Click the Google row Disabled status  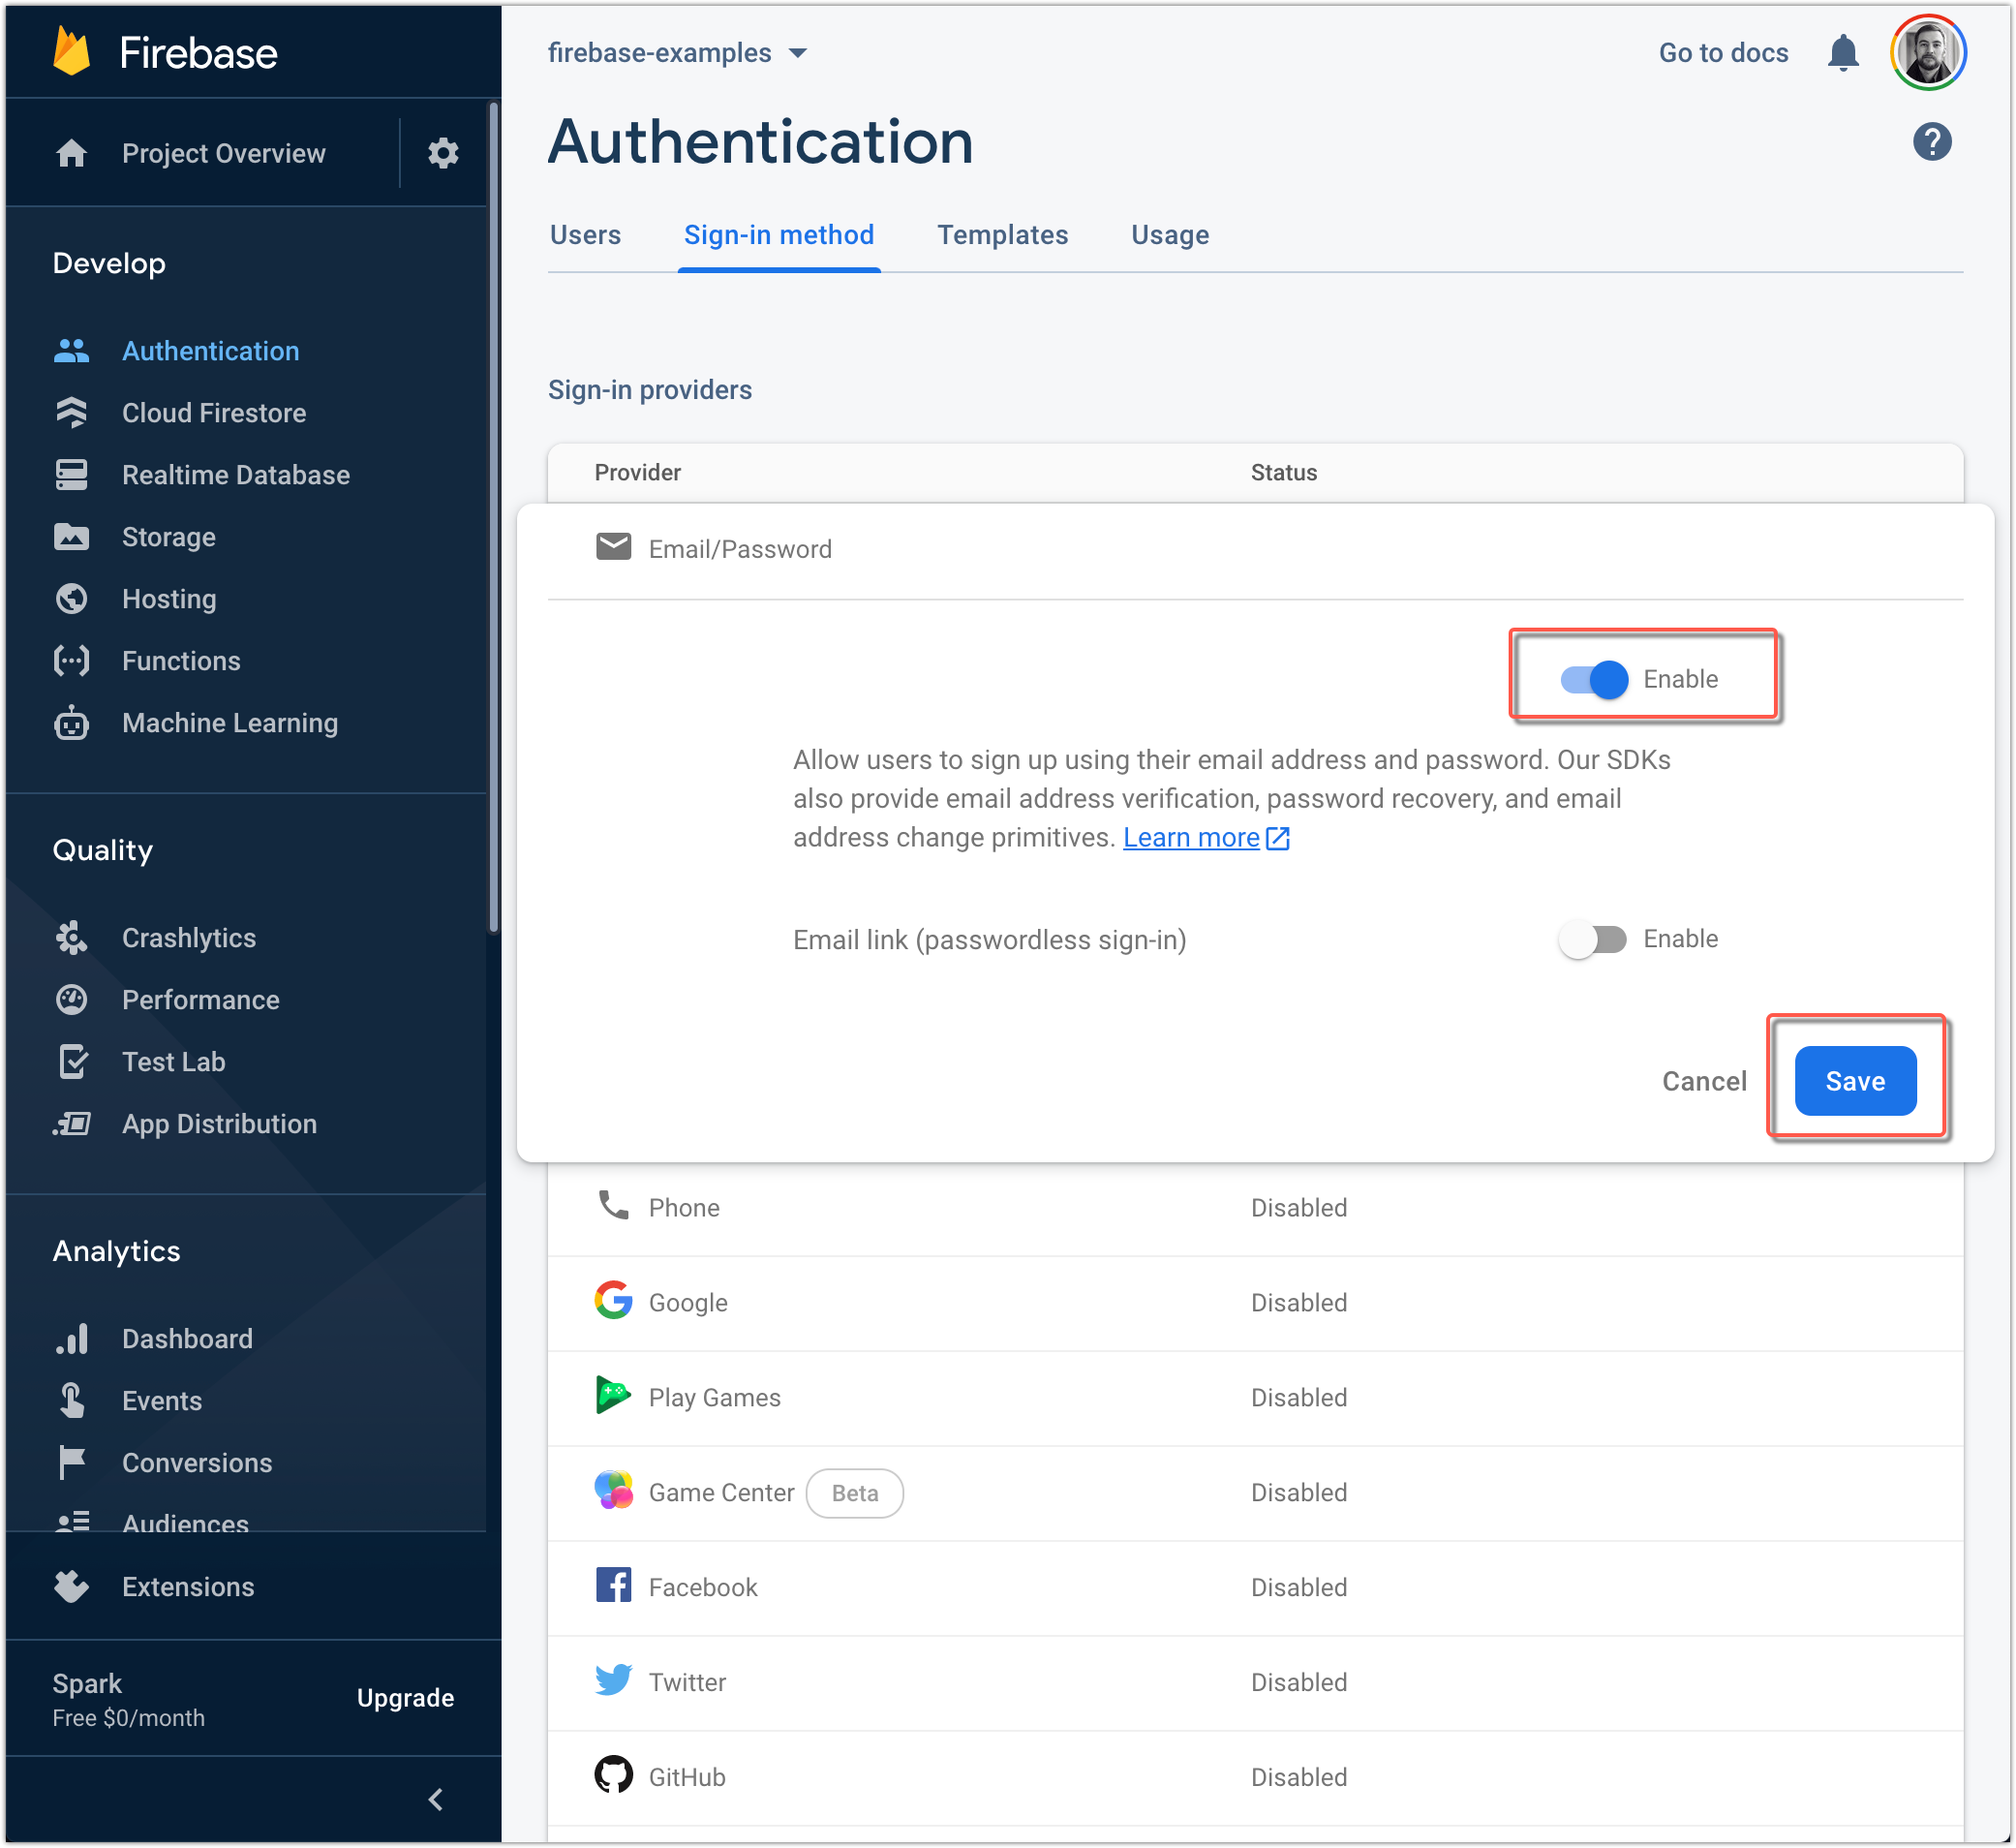click(x=1299, y=1303)
